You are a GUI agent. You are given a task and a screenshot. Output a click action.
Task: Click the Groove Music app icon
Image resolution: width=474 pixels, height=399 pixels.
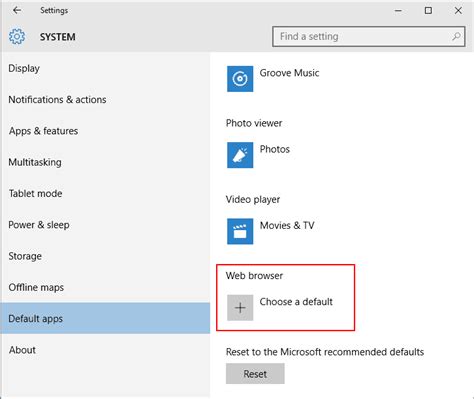240,79
